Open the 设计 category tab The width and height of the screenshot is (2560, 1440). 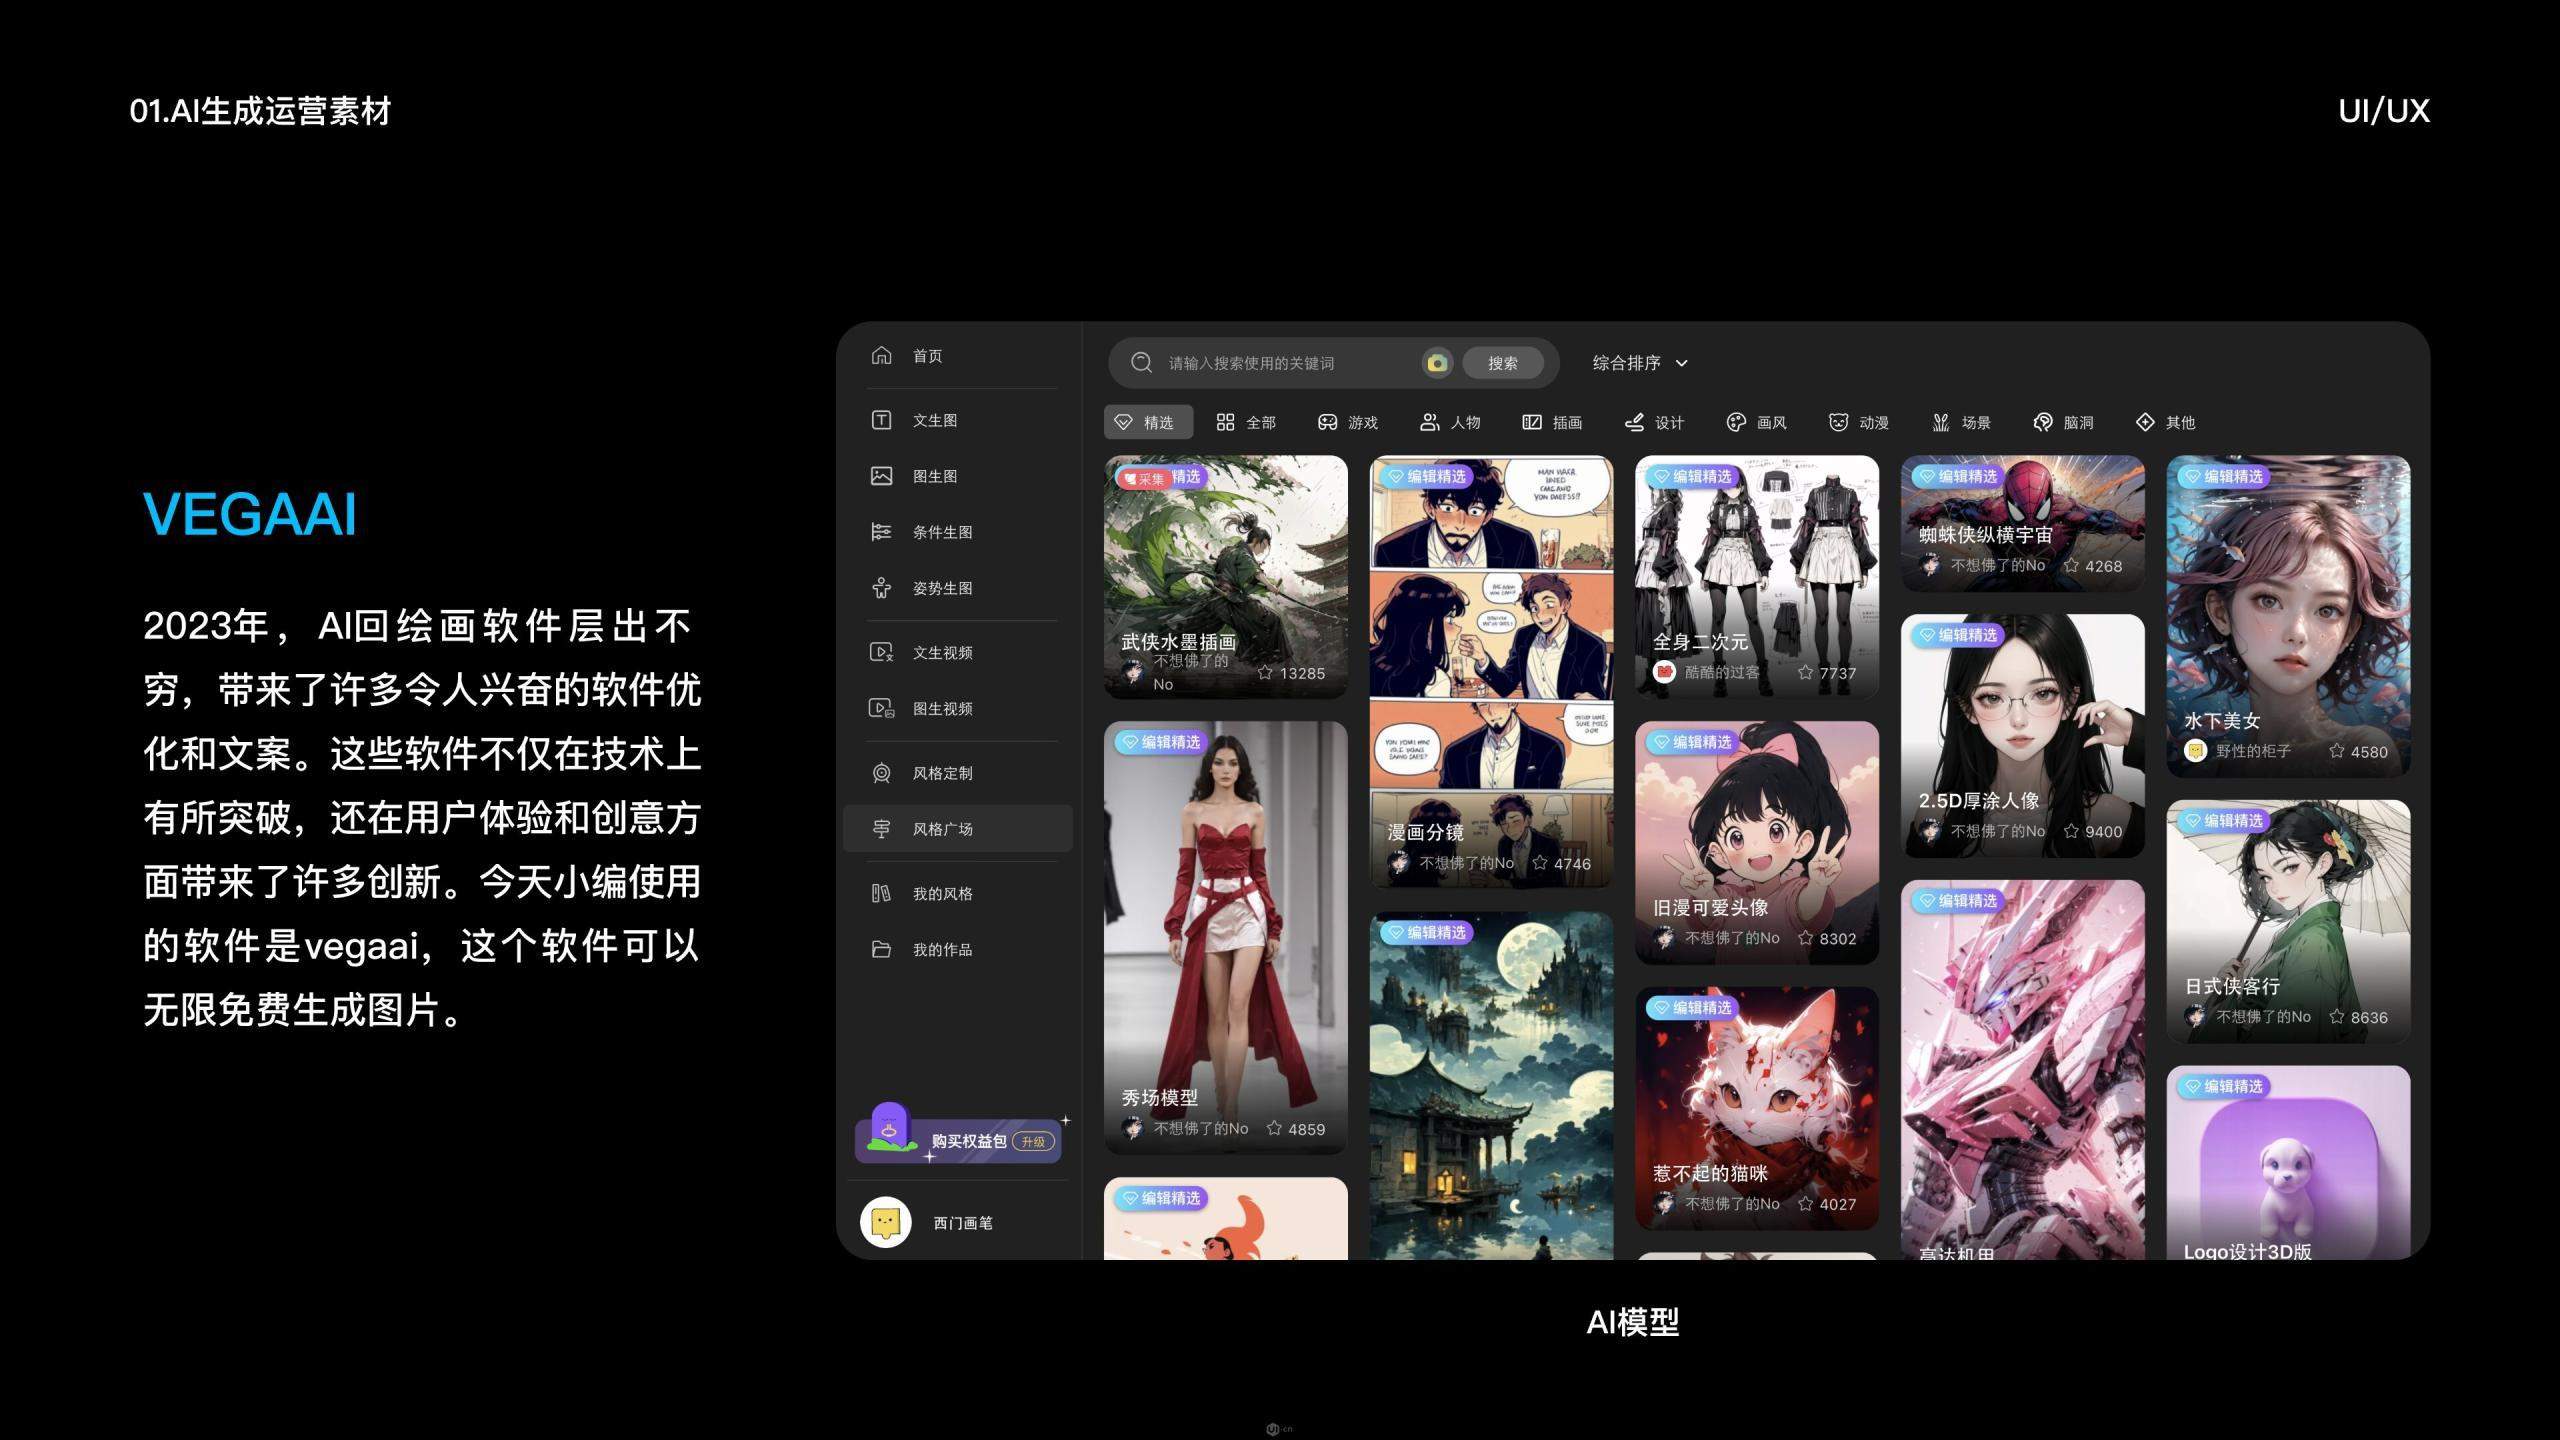coord(1654,422)
